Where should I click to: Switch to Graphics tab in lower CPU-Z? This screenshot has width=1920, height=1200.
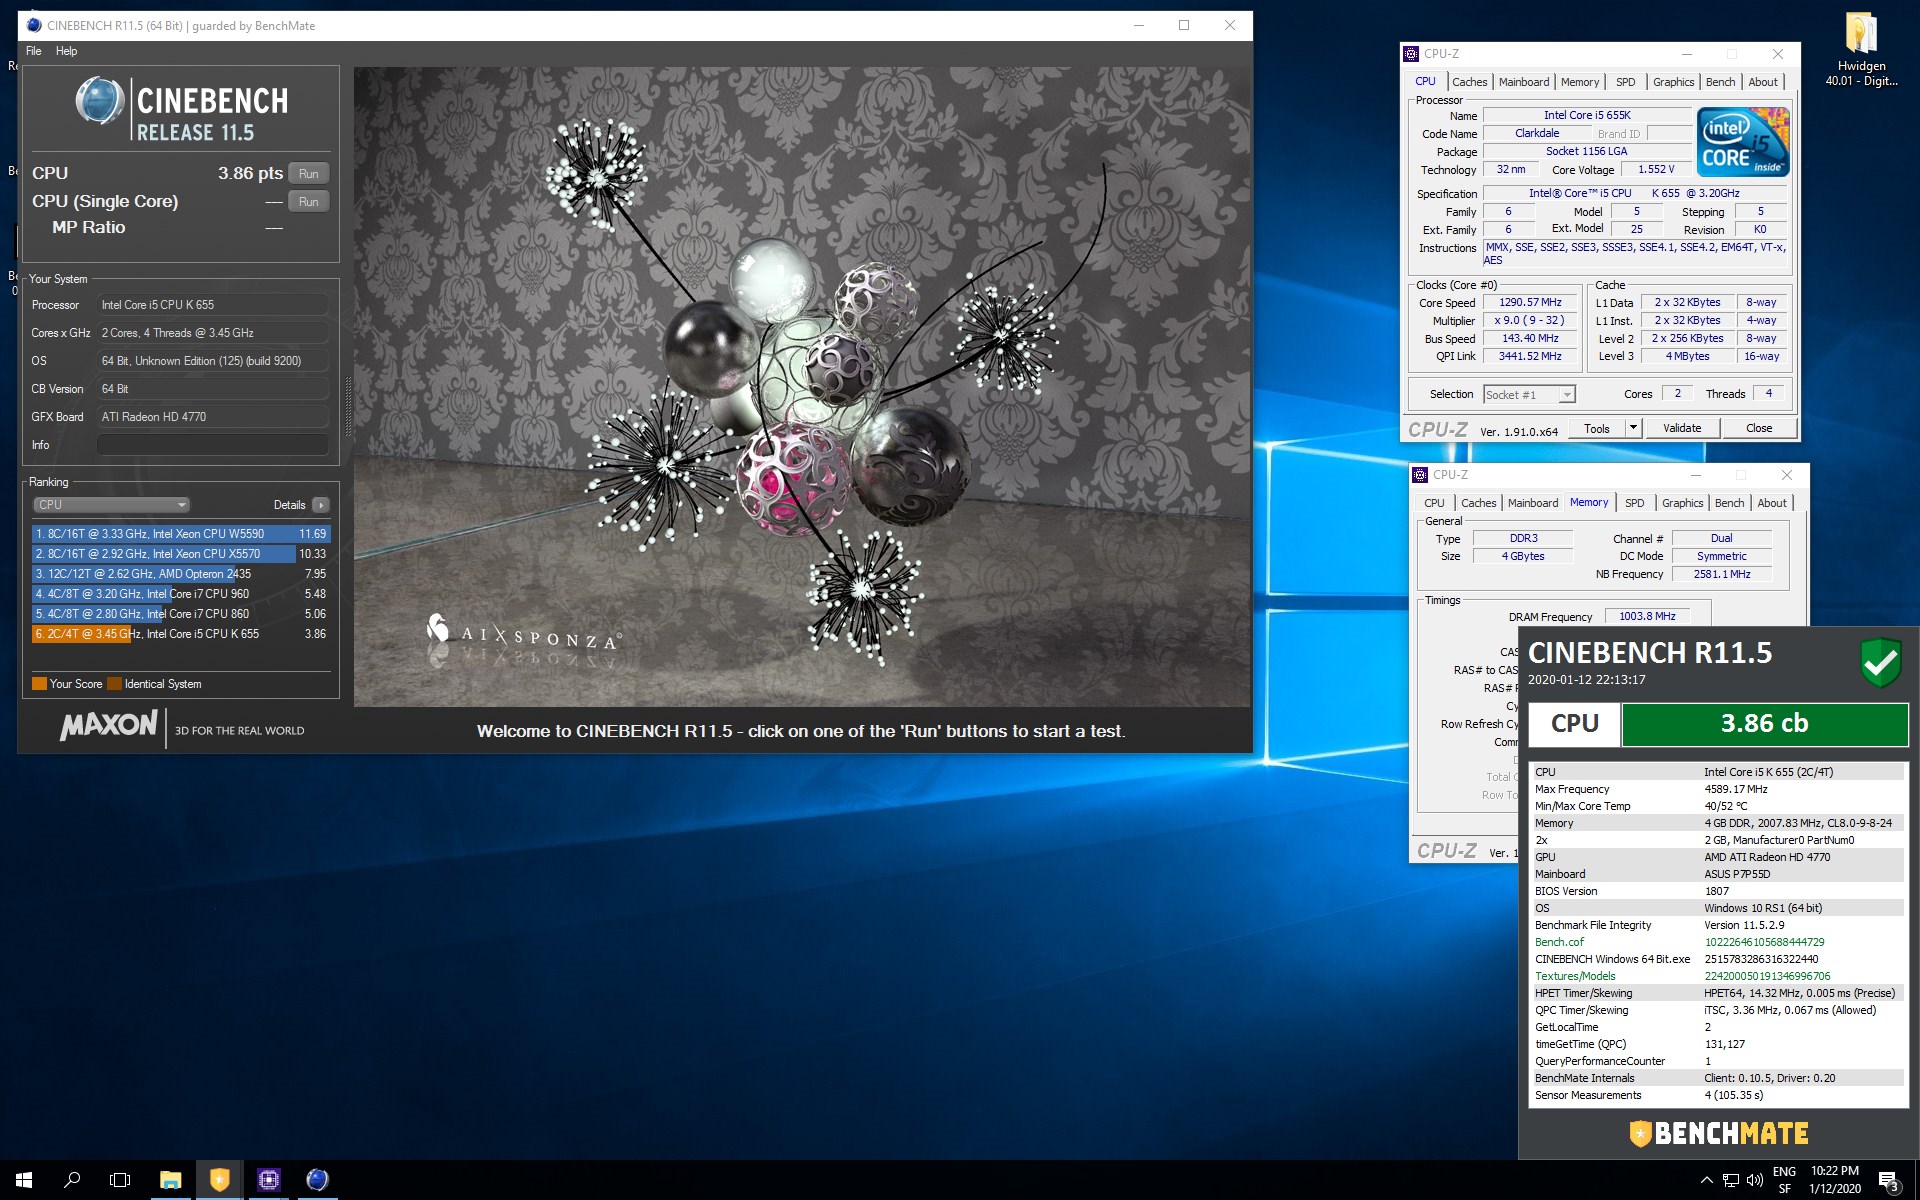[1682, 503]
